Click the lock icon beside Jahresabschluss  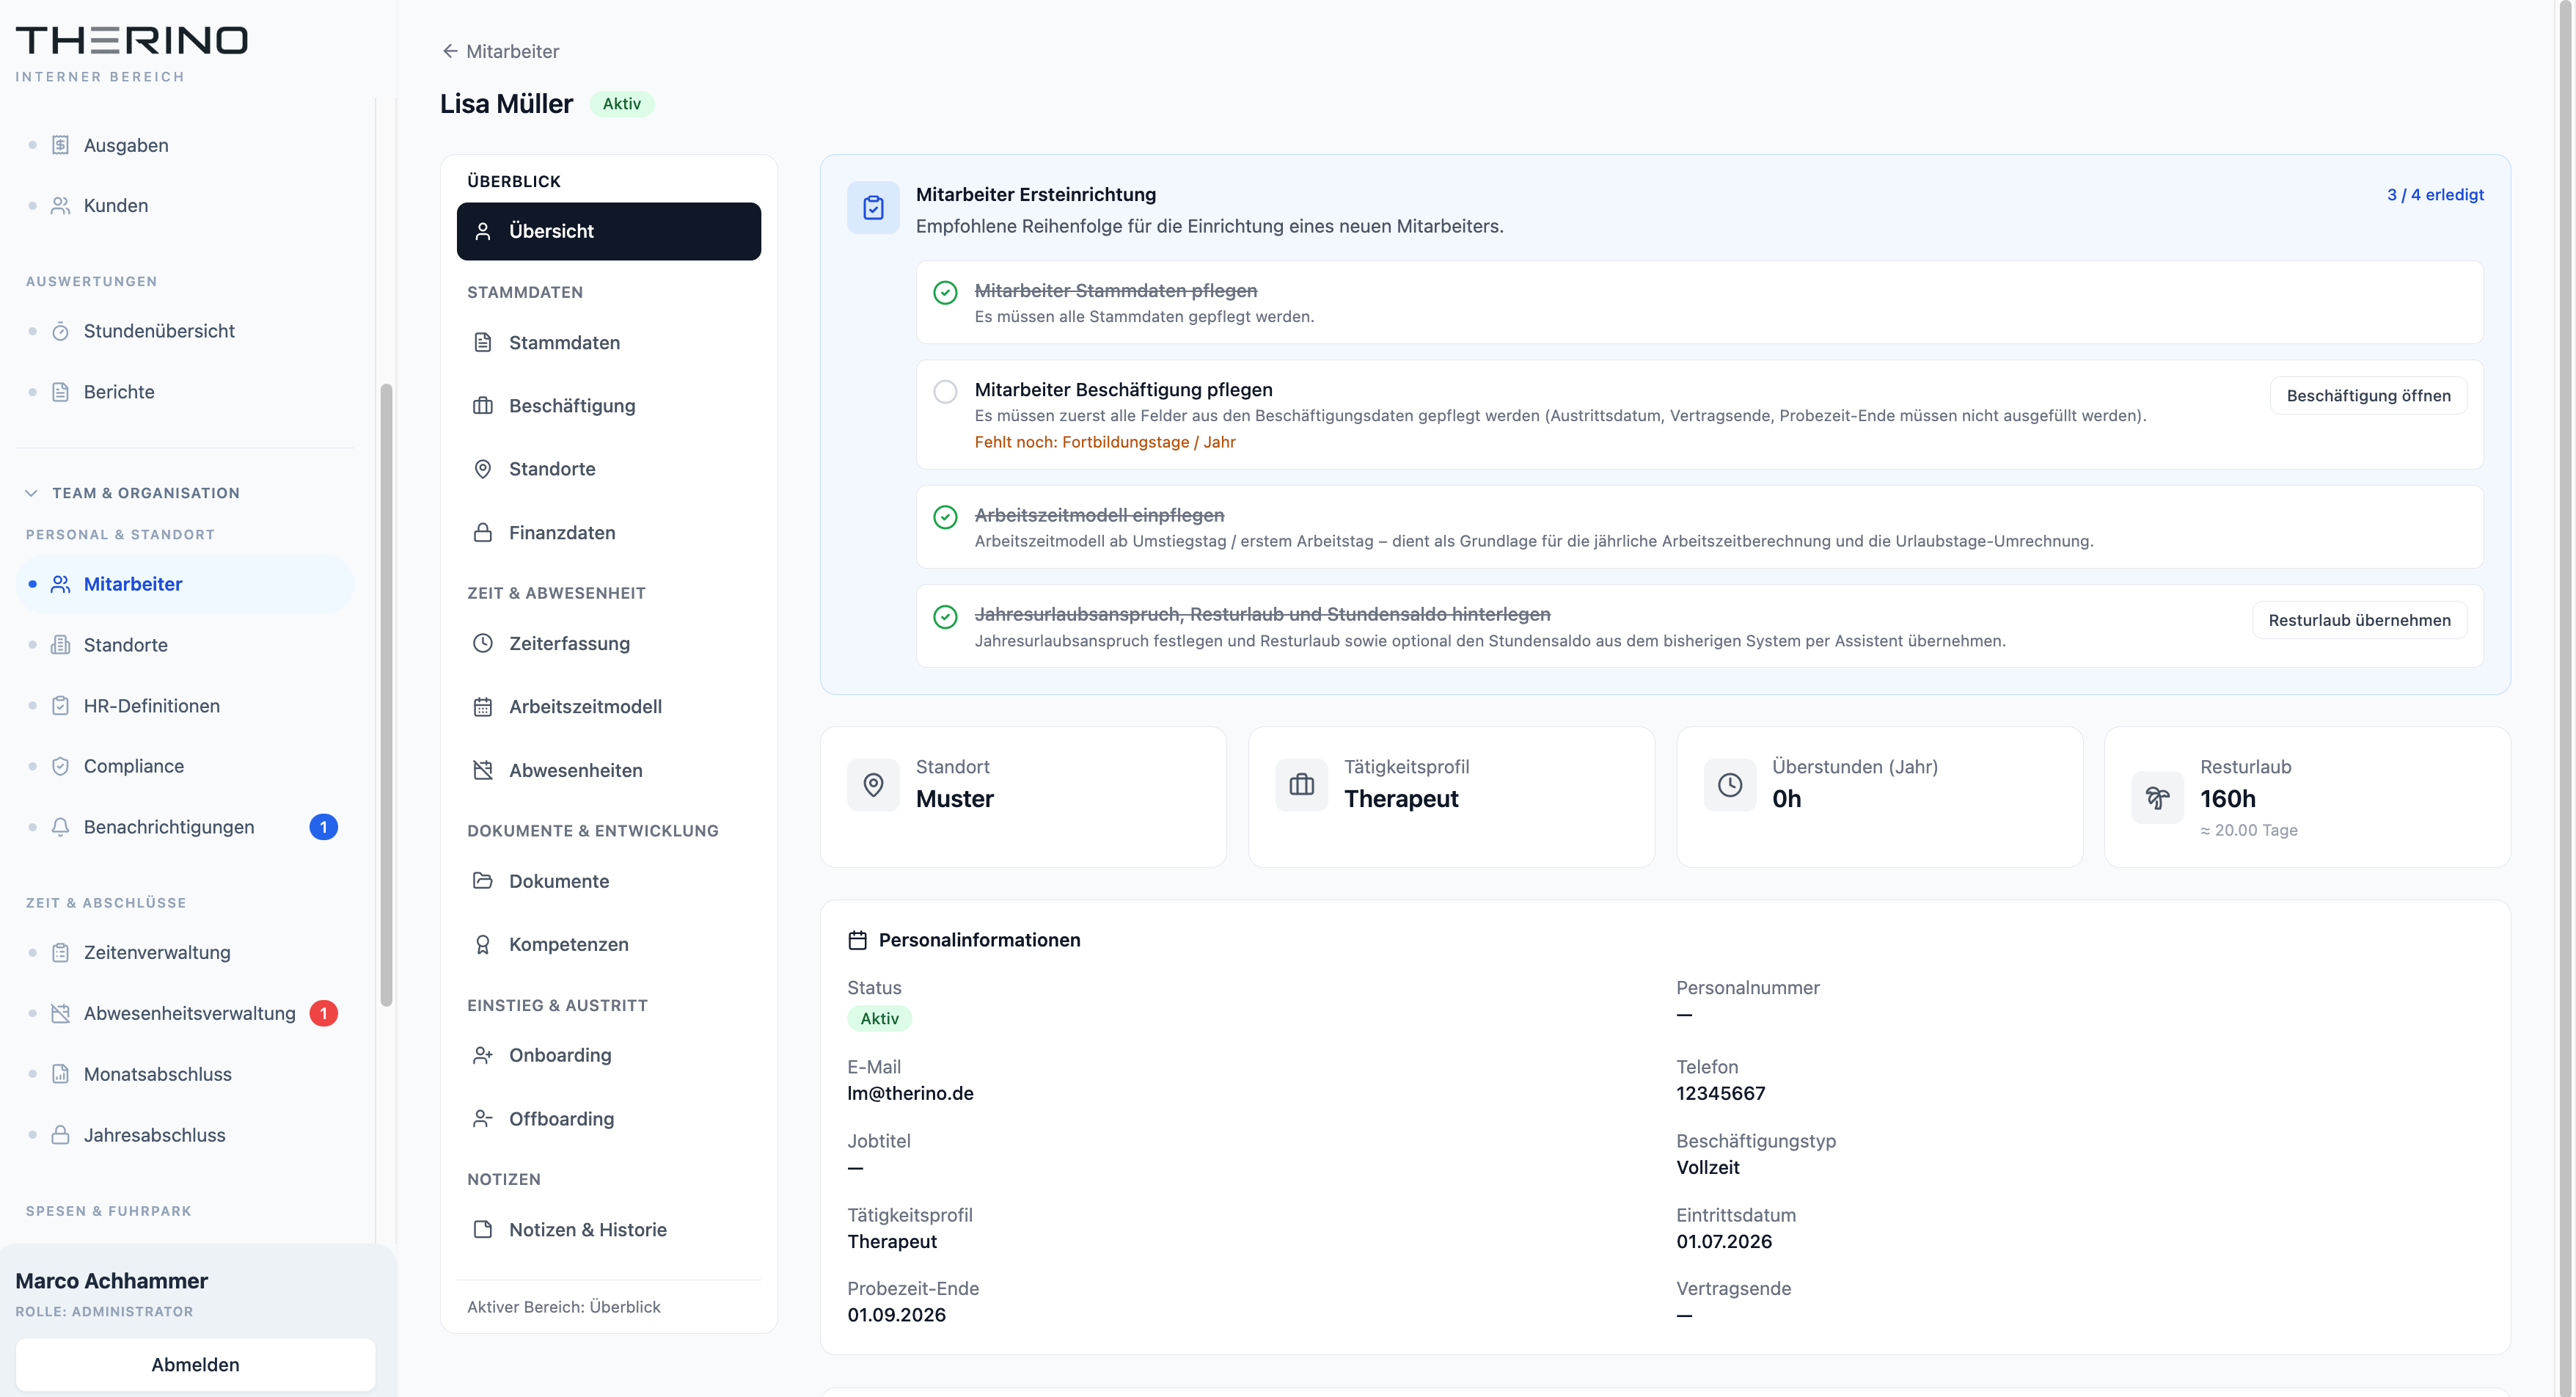(x=60, y=1135)
